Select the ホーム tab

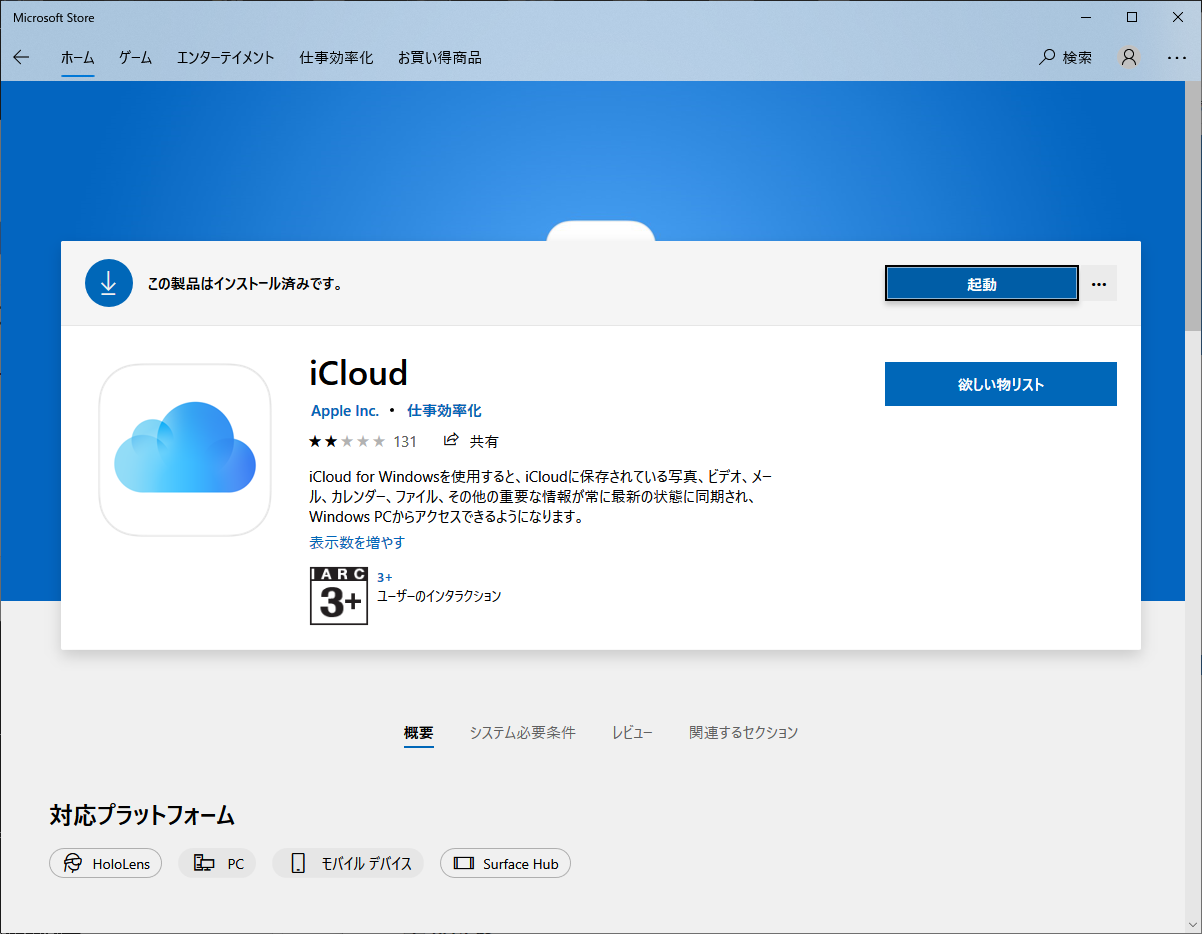tap(77, 58)
